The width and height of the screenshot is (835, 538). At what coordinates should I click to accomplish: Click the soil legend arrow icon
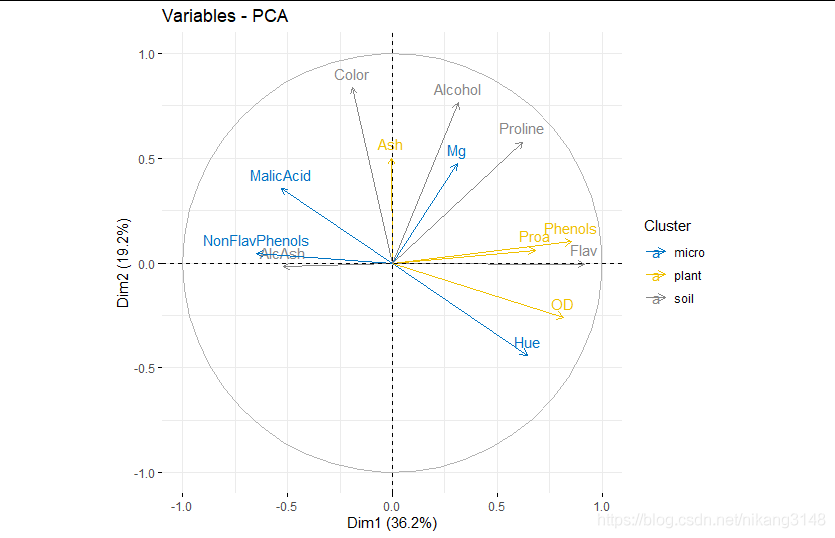(x=656, y=299)
